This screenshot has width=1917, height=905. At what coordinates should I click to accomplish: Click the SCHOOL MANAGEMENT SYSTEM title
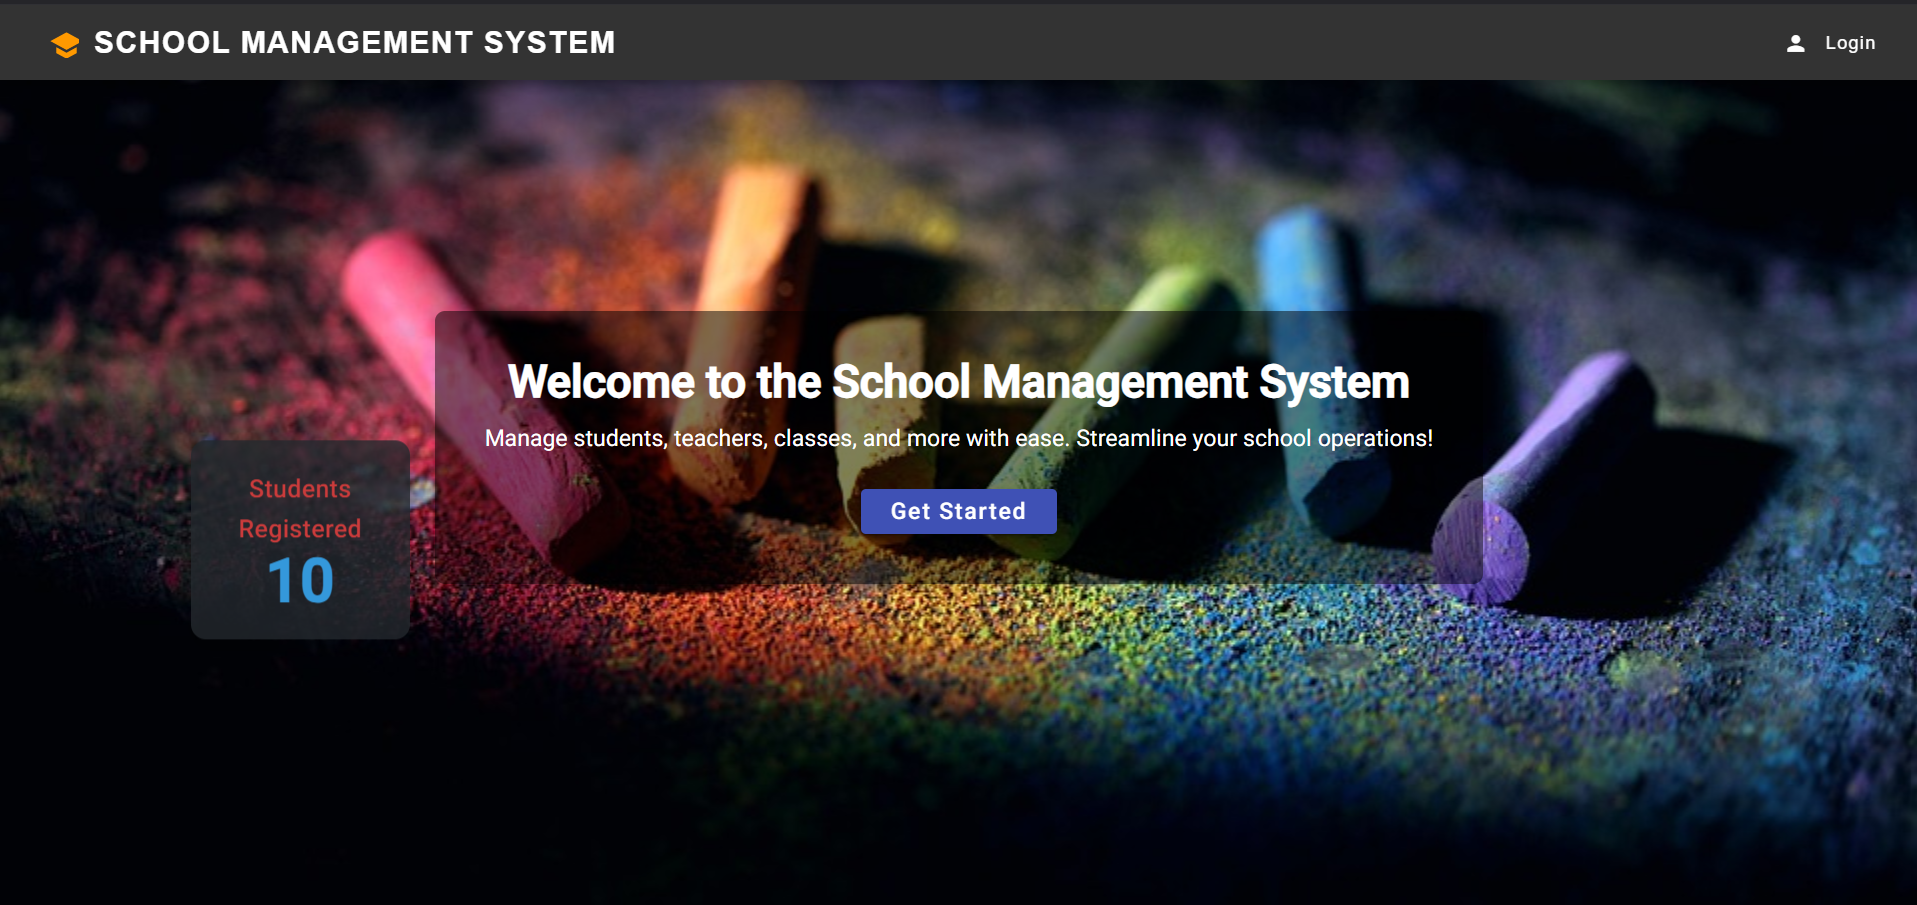tap(354, 42)
